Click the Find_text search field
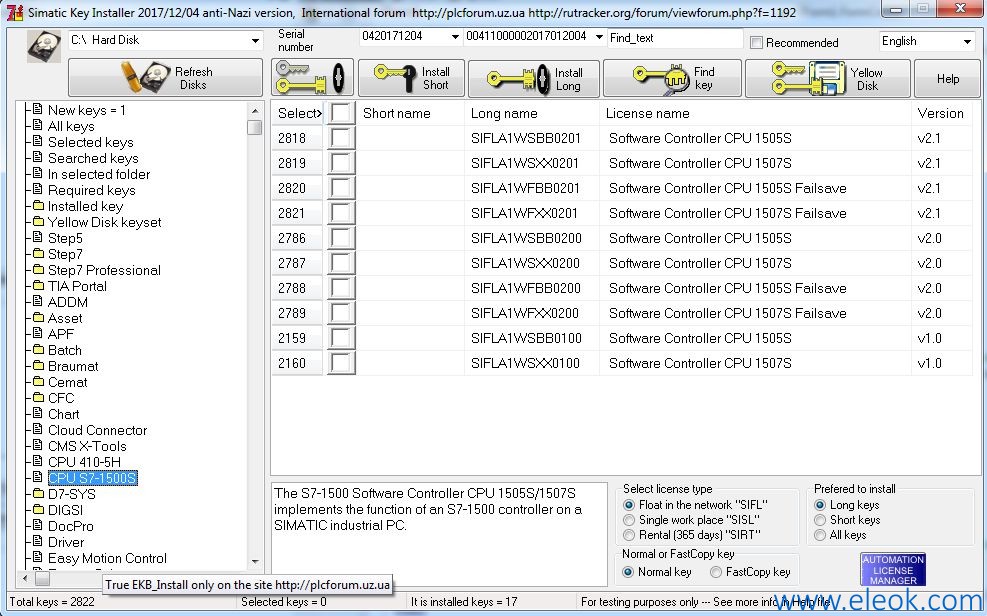Screen dimensions: 987x616 (675, 38)
